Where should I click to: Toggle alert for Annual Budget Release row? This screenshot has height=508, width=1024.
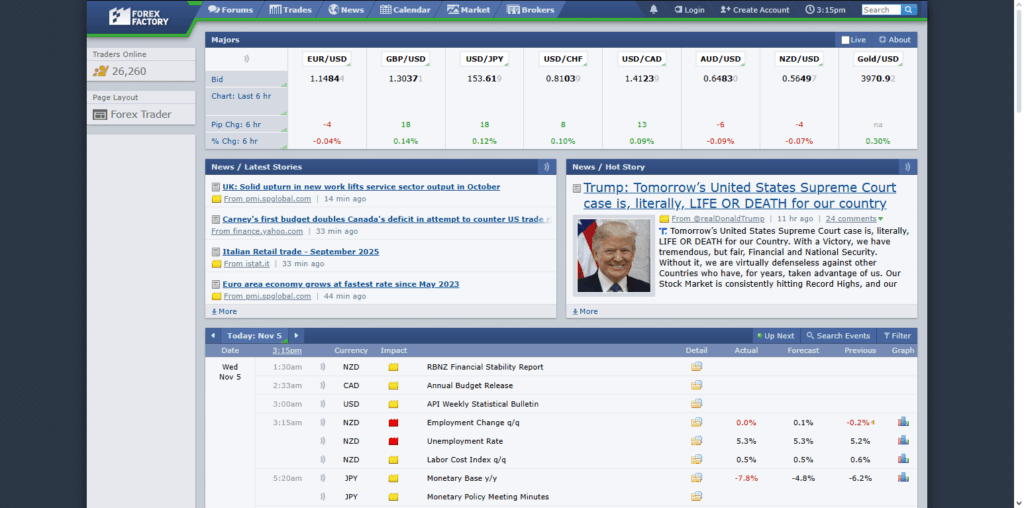(x=323, y=385)
